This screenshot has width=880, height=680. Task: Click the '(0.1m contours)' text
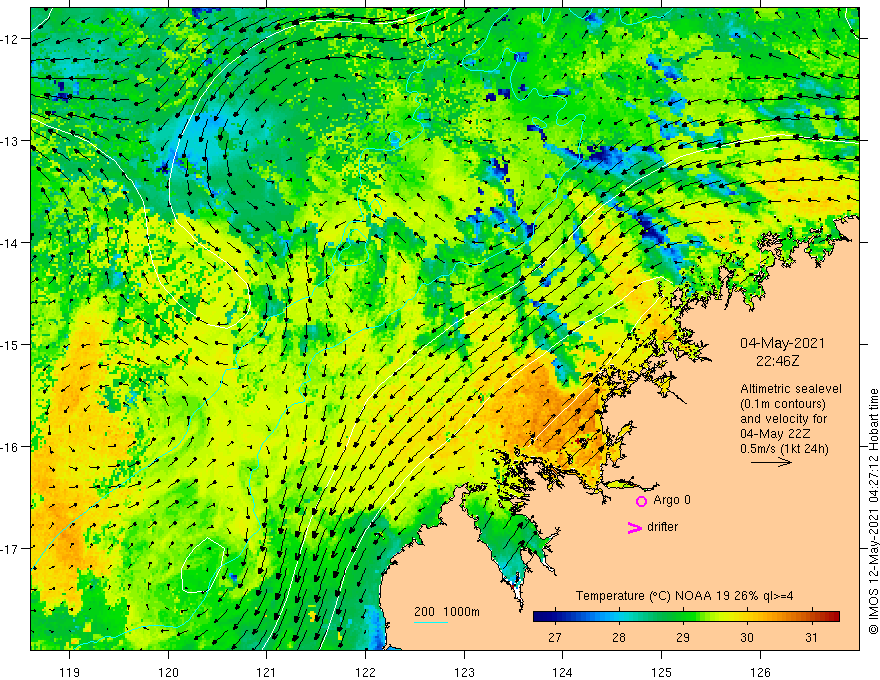point(783,404)
